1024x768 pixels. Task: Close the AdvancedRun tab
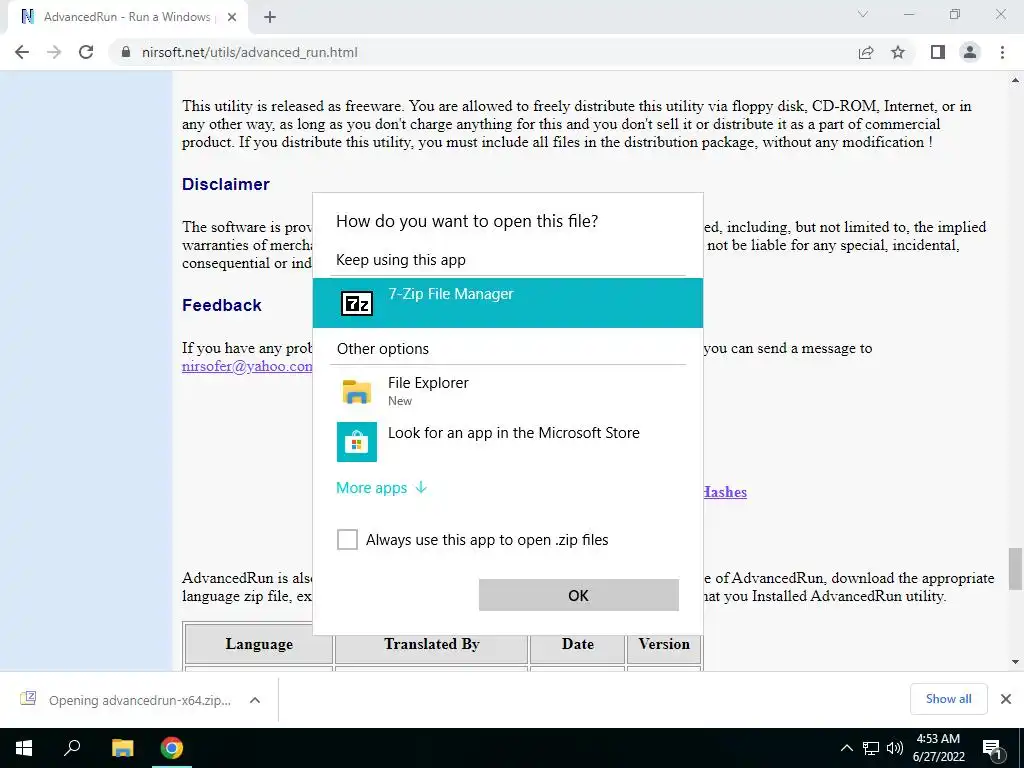232,17
